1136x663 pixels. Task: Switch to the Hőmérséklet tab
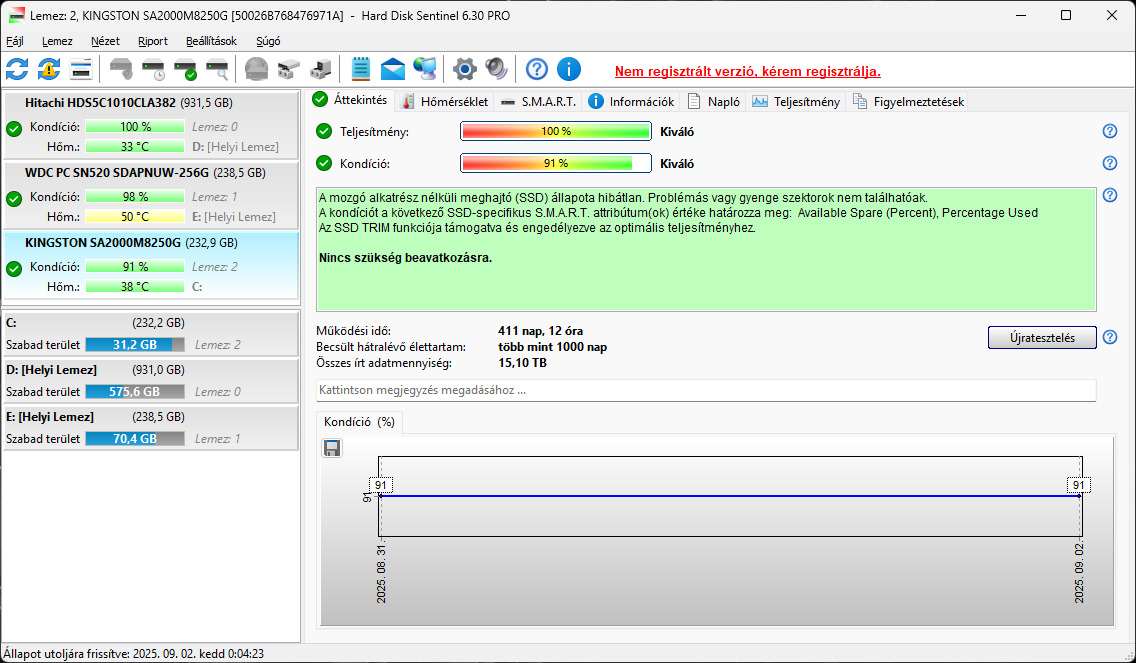click(x=445, y=101)
